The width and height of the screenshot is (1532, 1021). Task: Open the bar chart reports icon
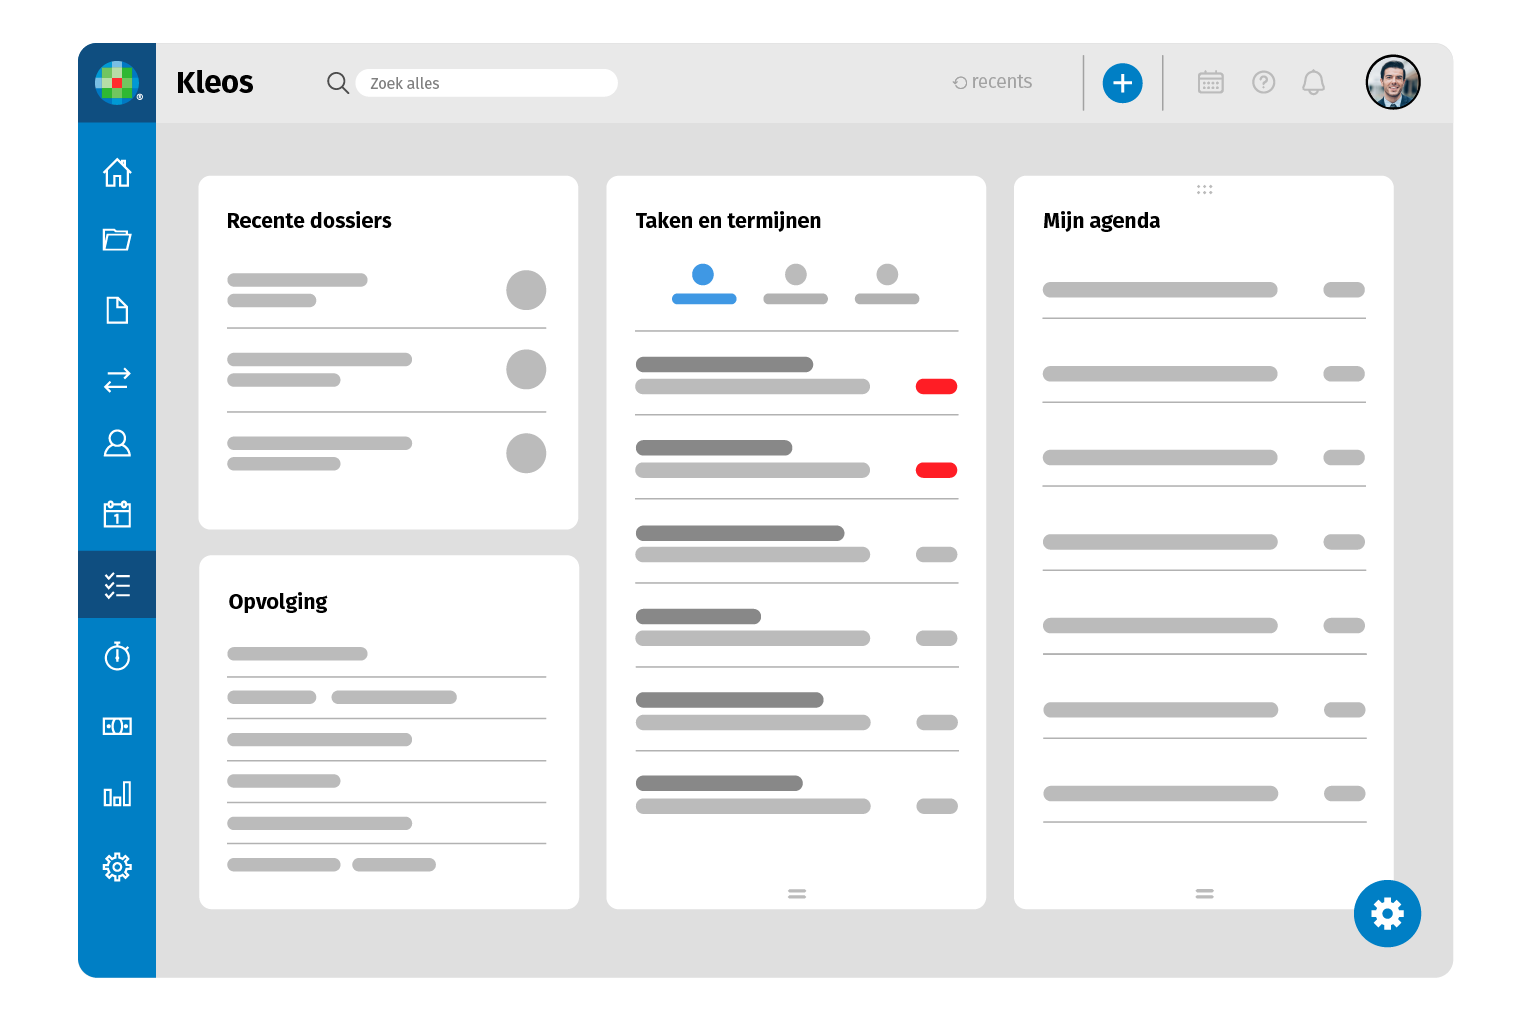click(117, 795)
